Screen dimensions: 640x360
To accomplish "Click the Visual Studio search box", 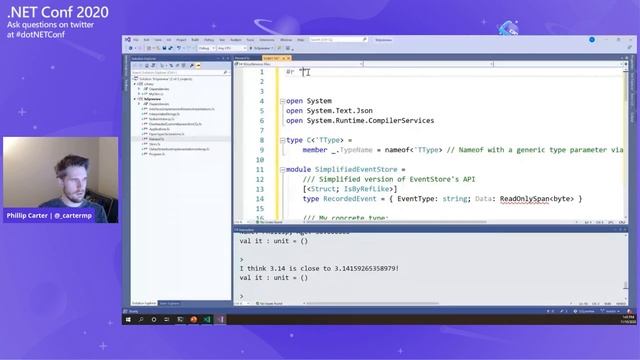I will pyautogui.click(x=338, y=40).
